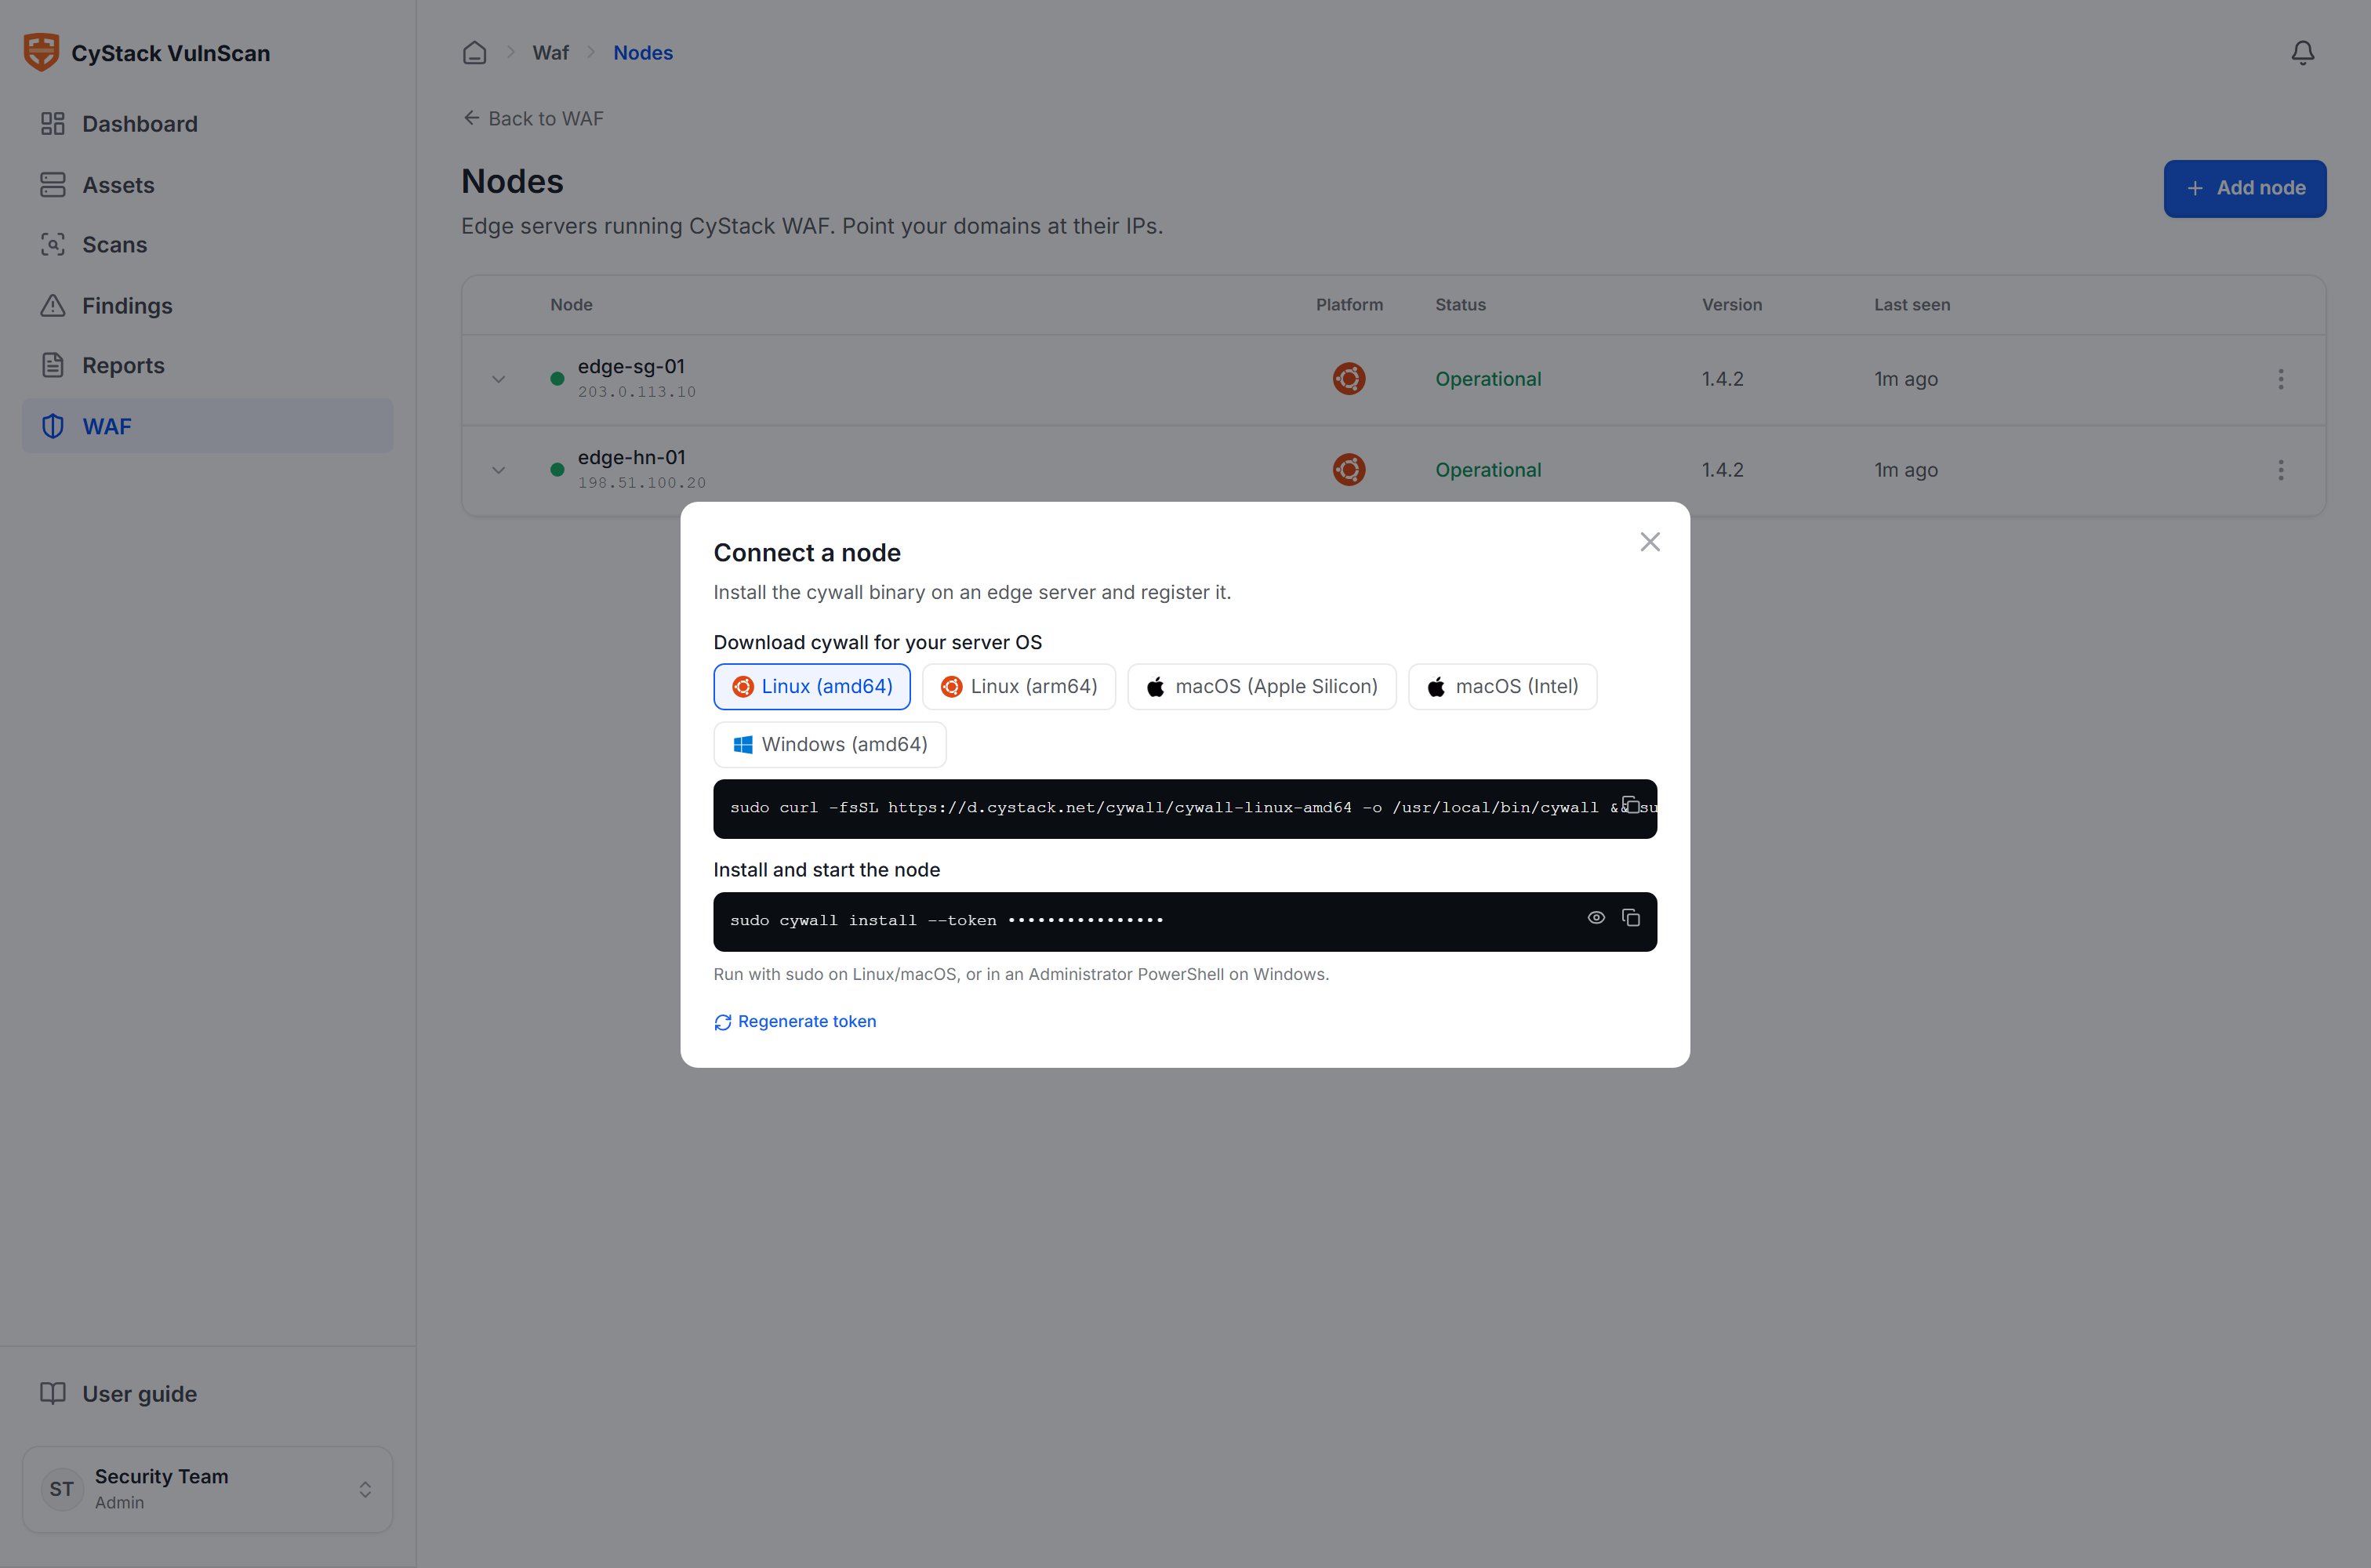
Task: Click the CyStack VulnScan shield logo
Action: point(41,52)
